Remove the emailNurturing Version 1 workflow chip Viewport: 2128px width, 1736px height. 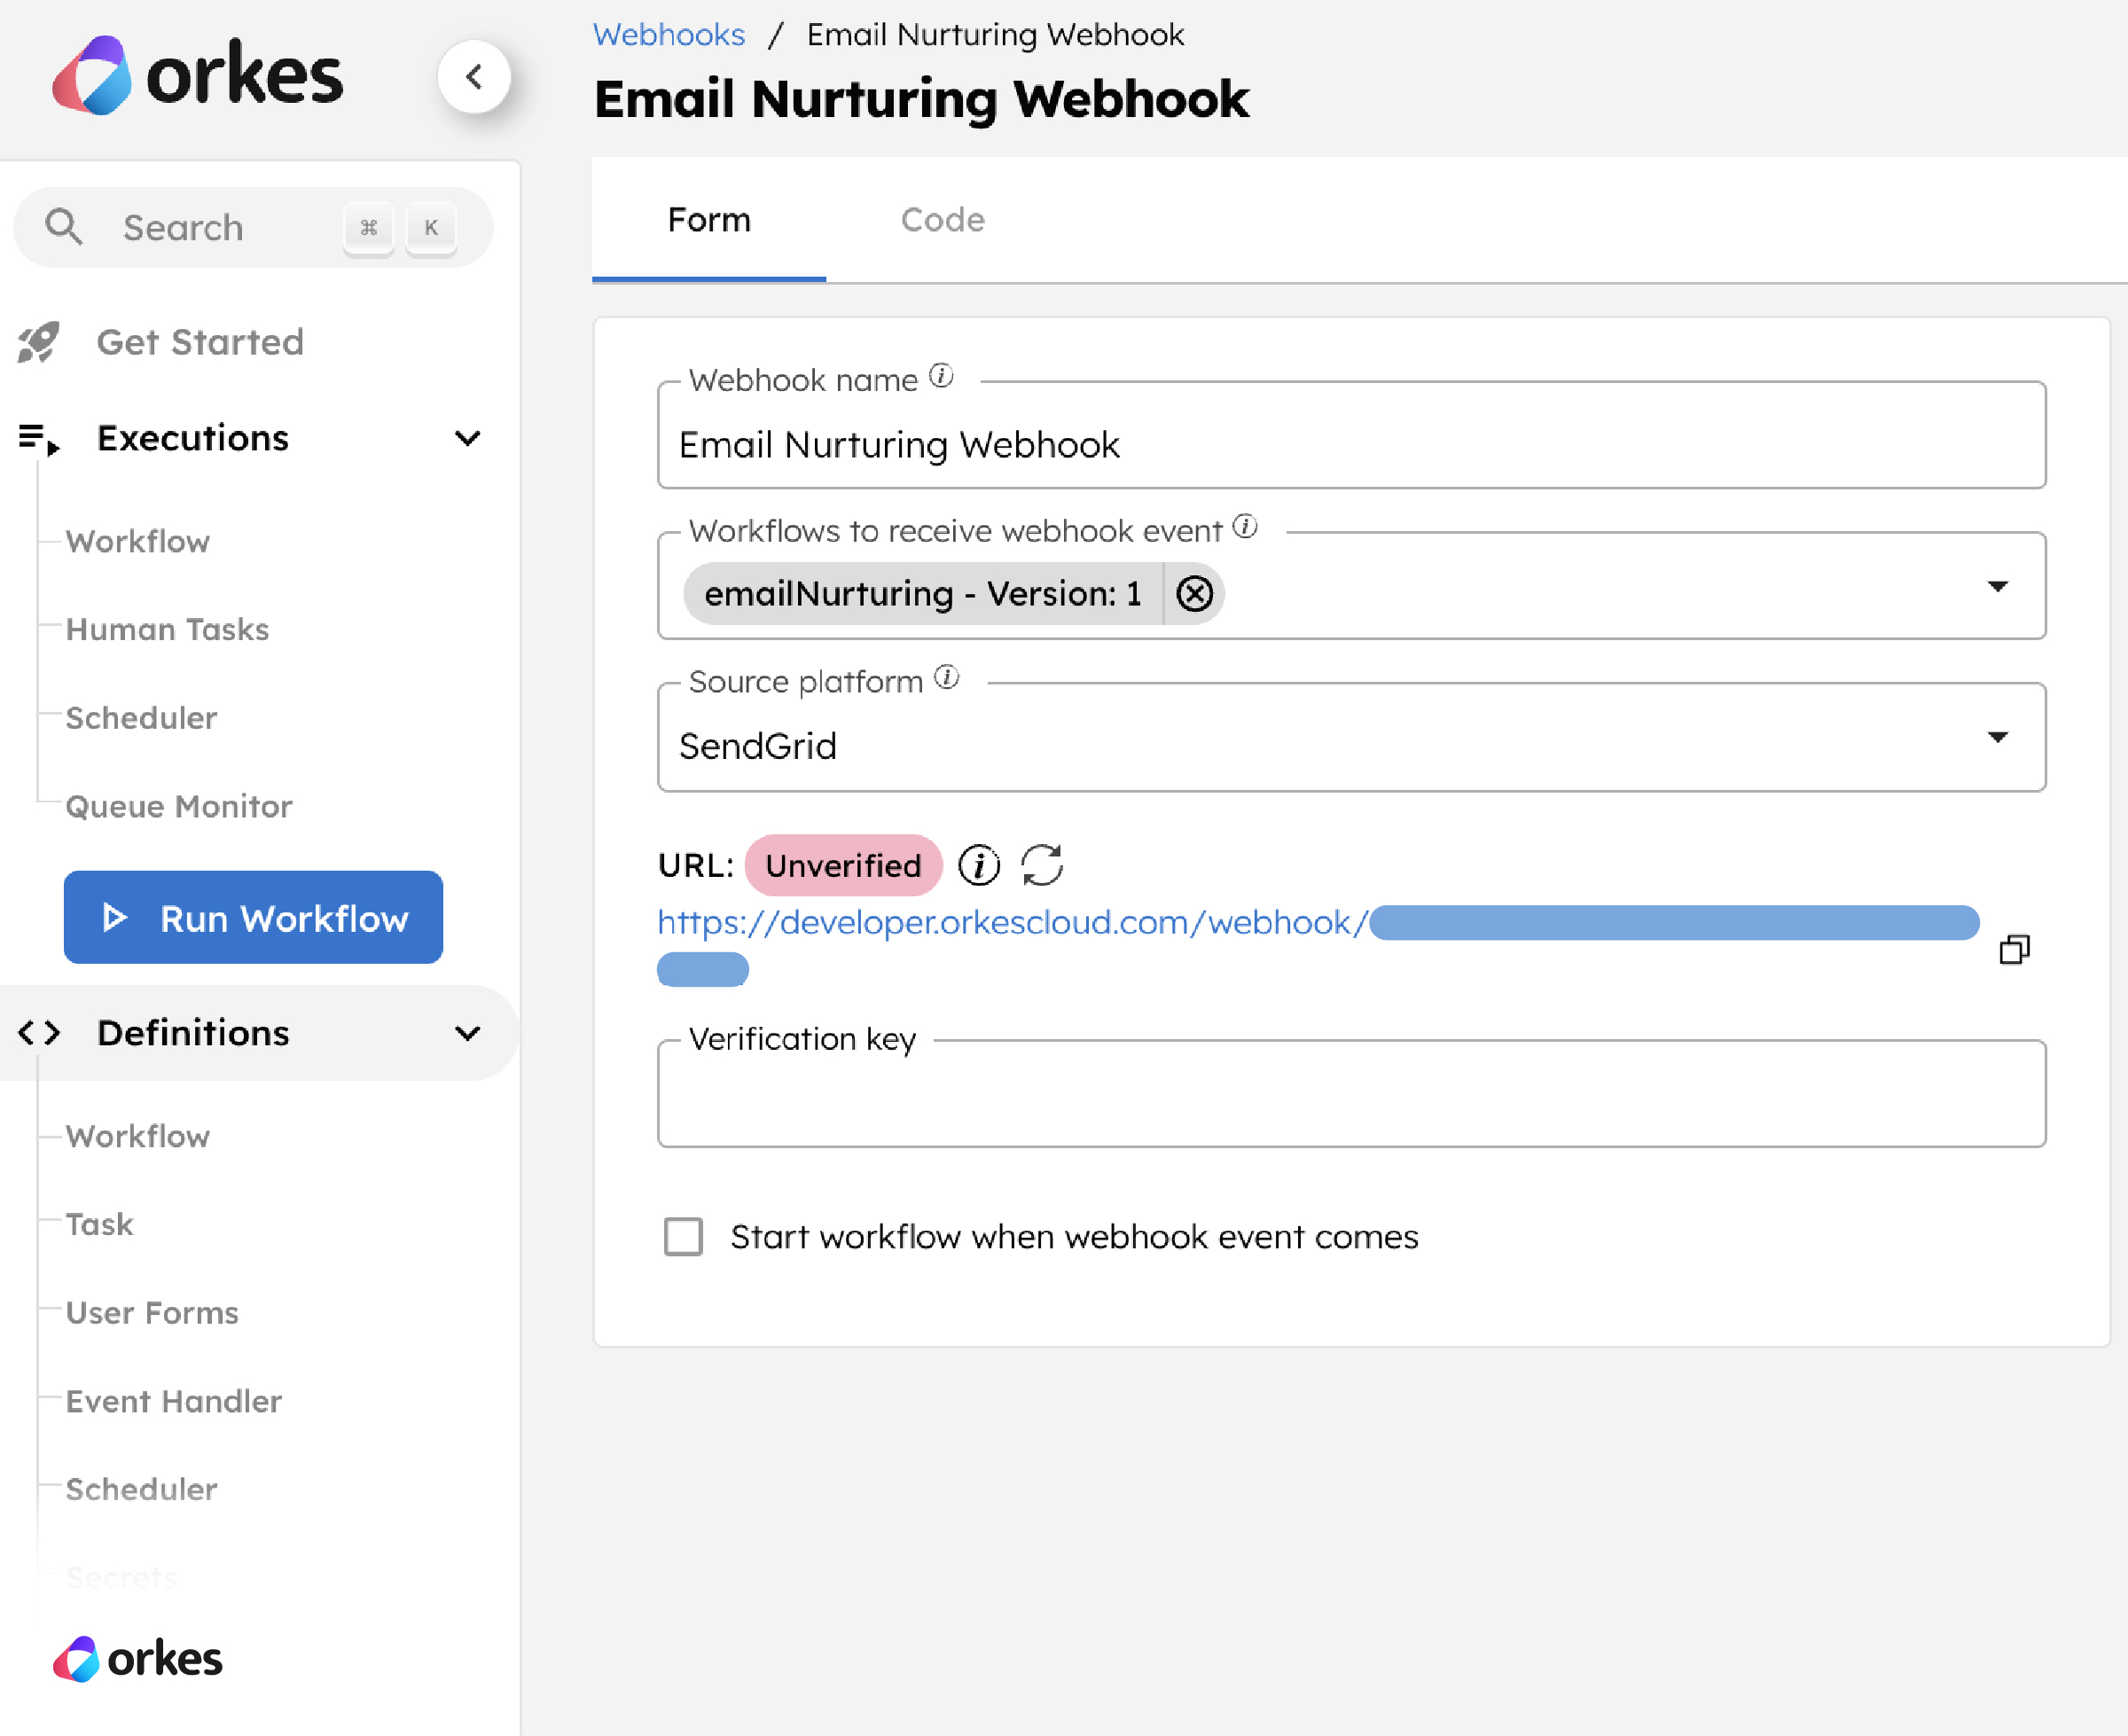click(x=1195, y=593)
